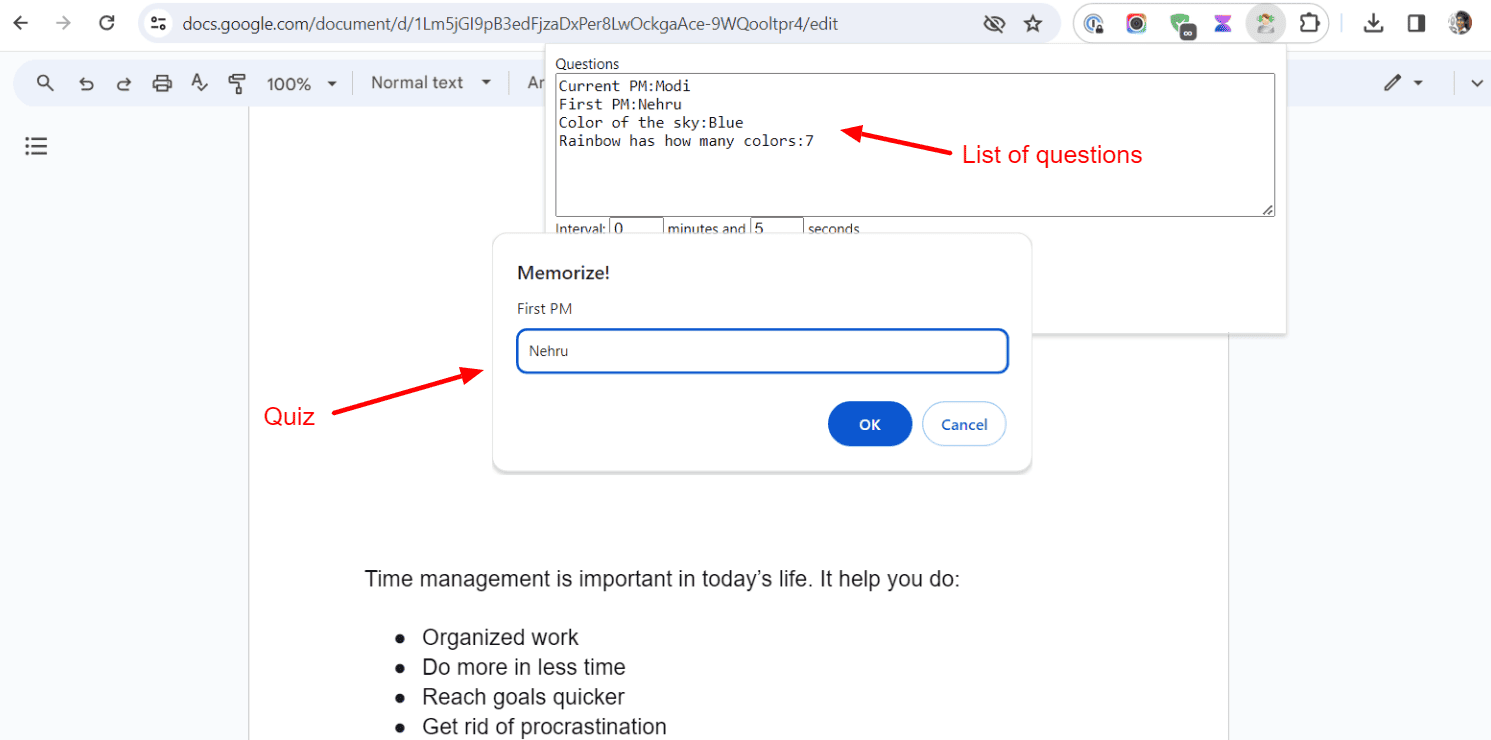Bookmark this page with the star icon

1033,23
